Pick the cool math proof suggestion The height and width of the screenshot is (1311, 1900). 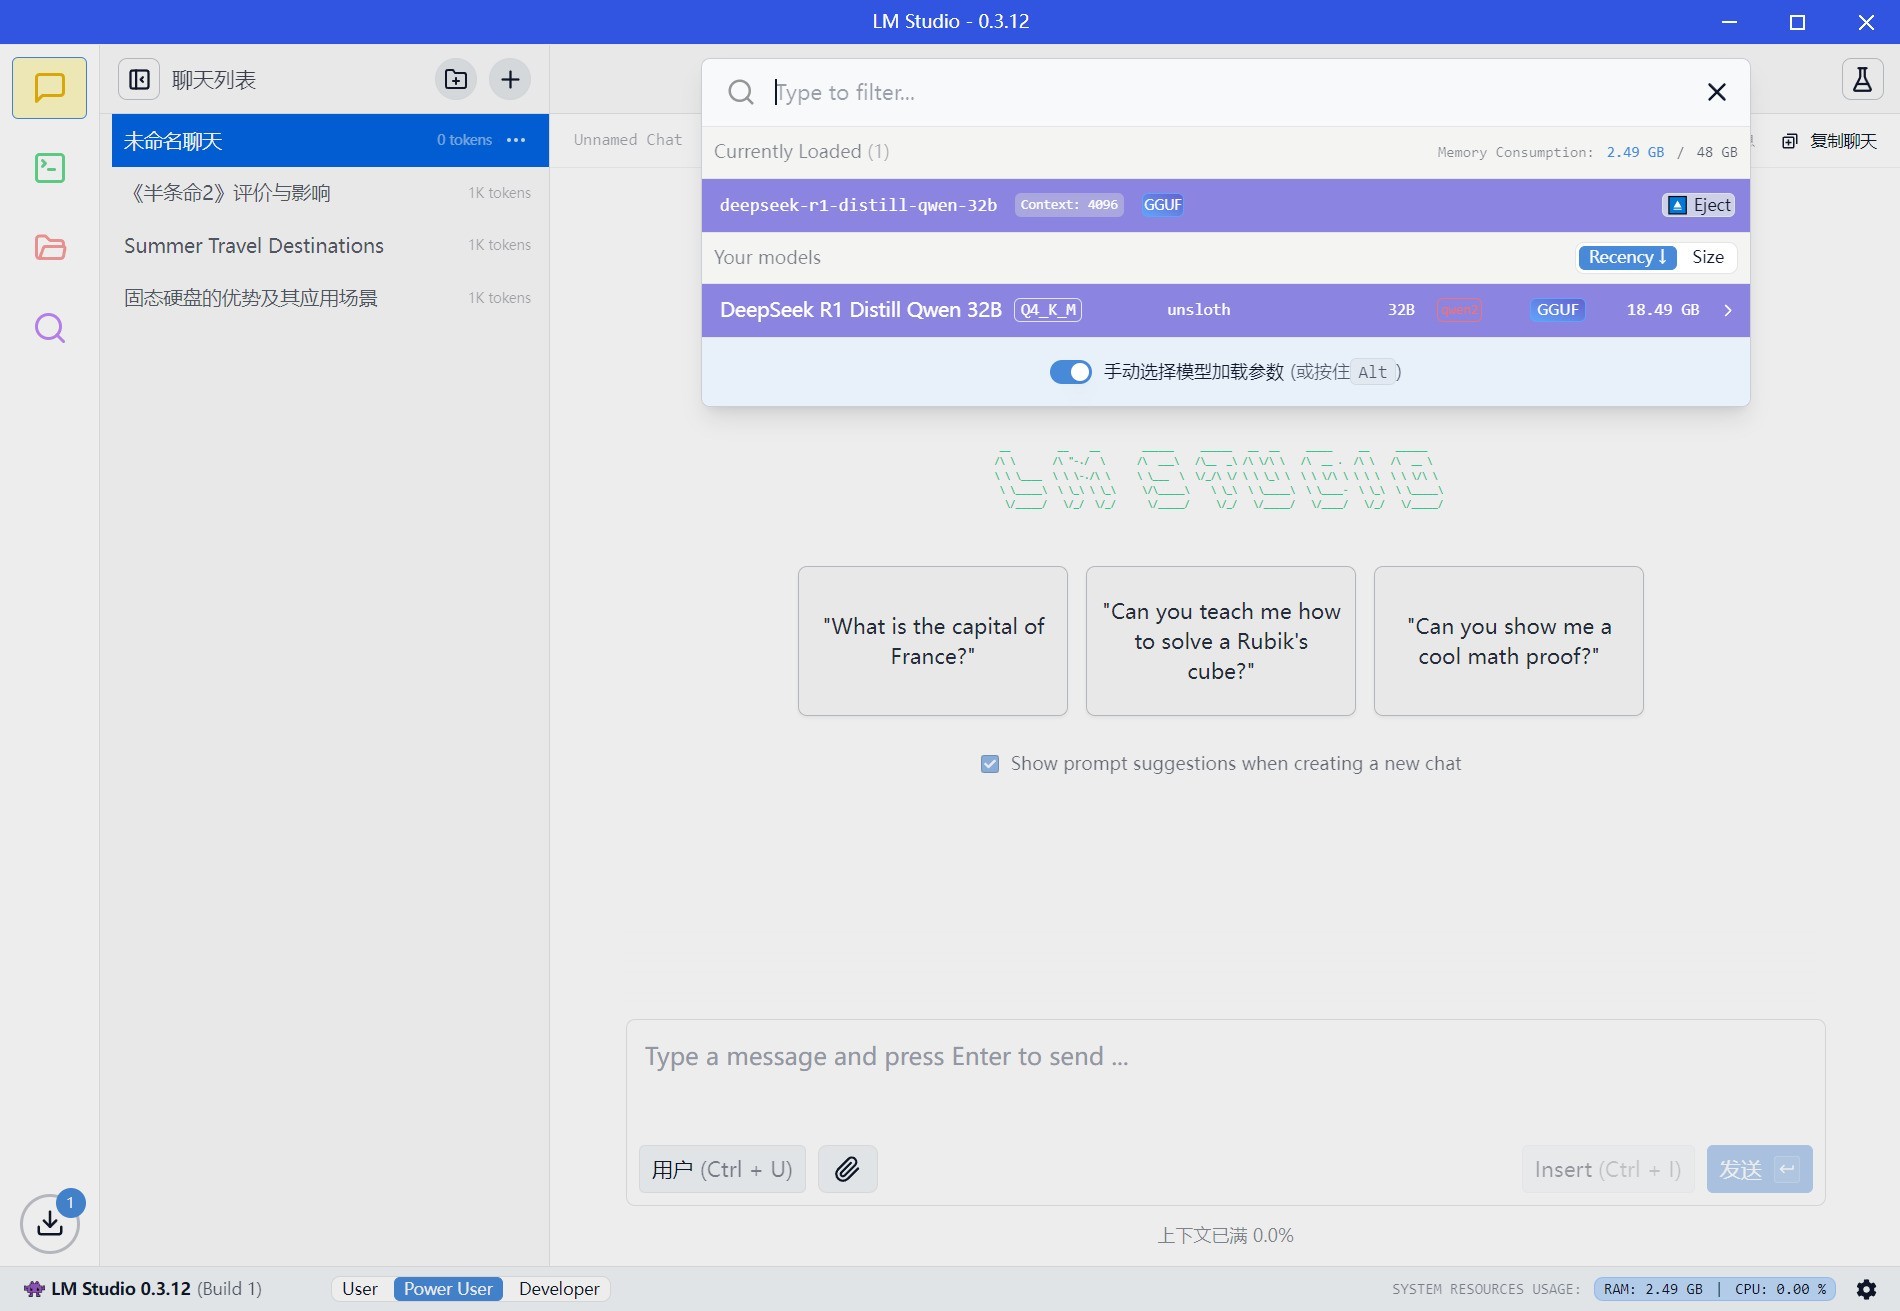1509,641
